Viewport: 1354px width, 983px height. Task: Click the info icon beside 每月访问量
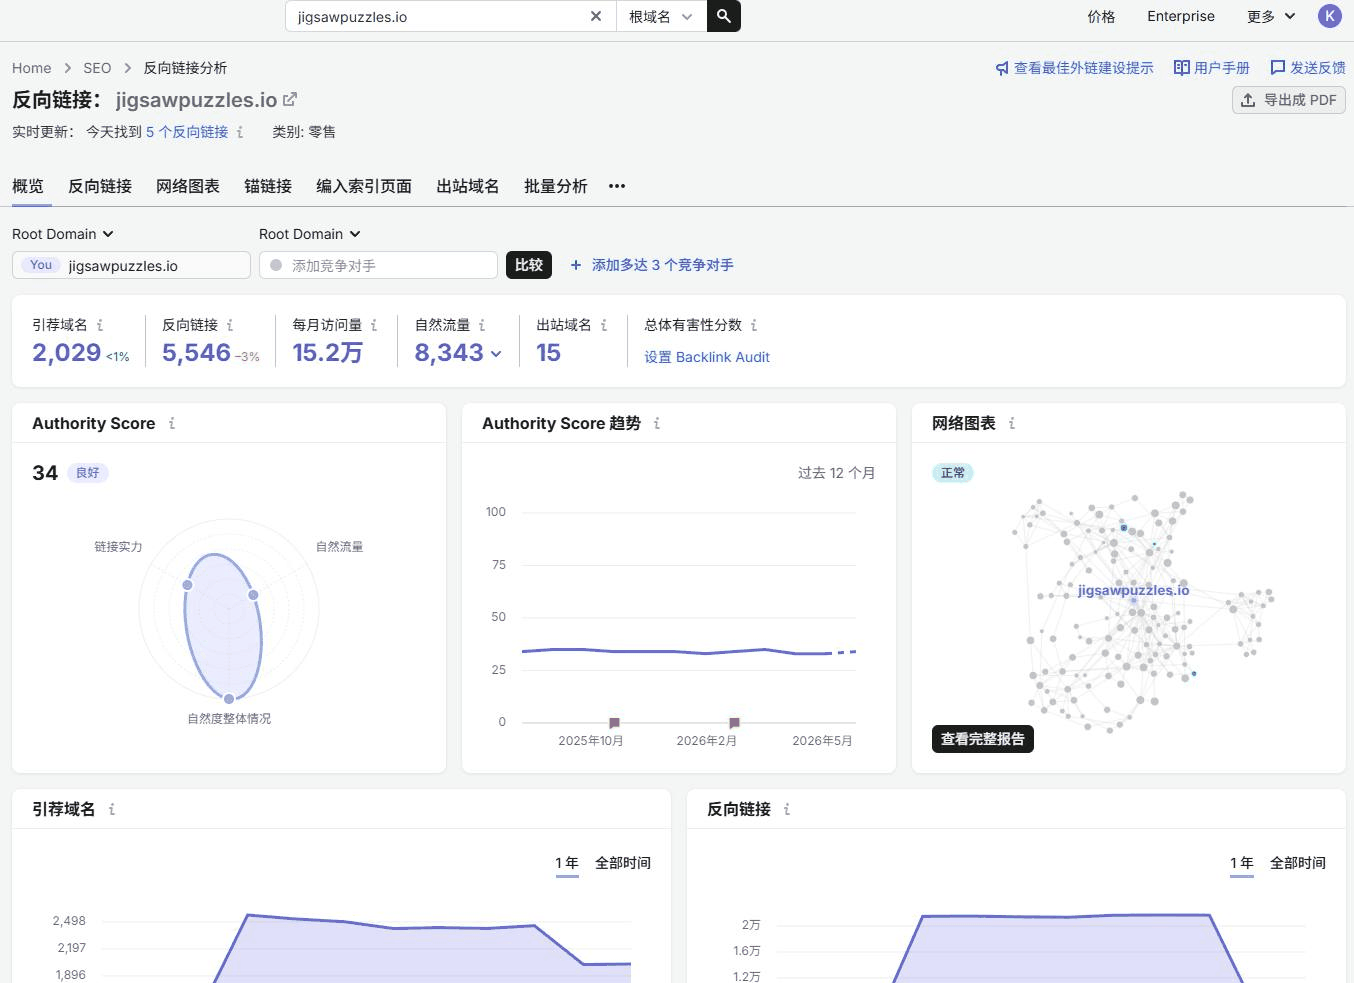pyautogui.click(x=374, y=325)
